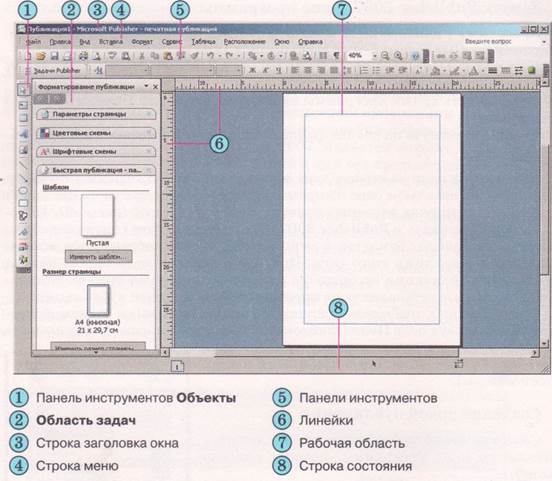
Task: Expand Цветовые схемы section
Action: [96, 133]
